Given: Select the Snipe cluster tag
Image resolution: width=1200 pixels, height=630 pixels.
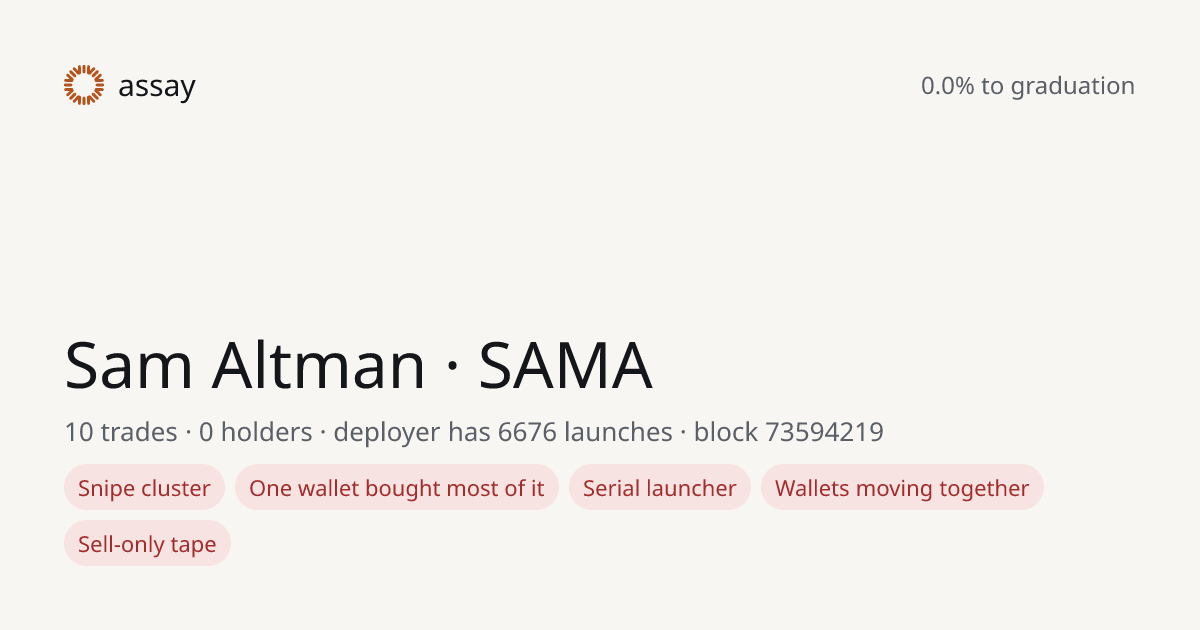Looking at the screenshot, I should click(x=145, y=488).
